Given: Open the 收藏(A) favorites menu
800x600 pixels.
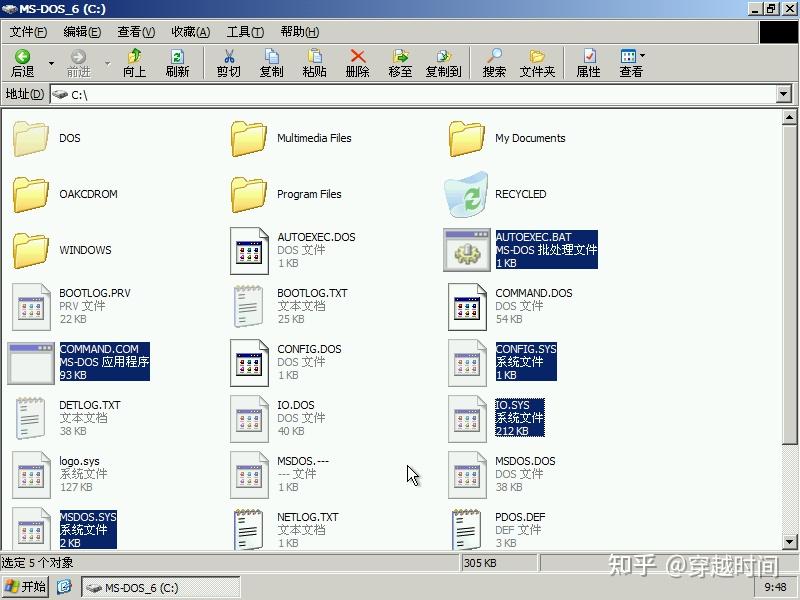Looking at the screenshot, I should tap(190, 32).
